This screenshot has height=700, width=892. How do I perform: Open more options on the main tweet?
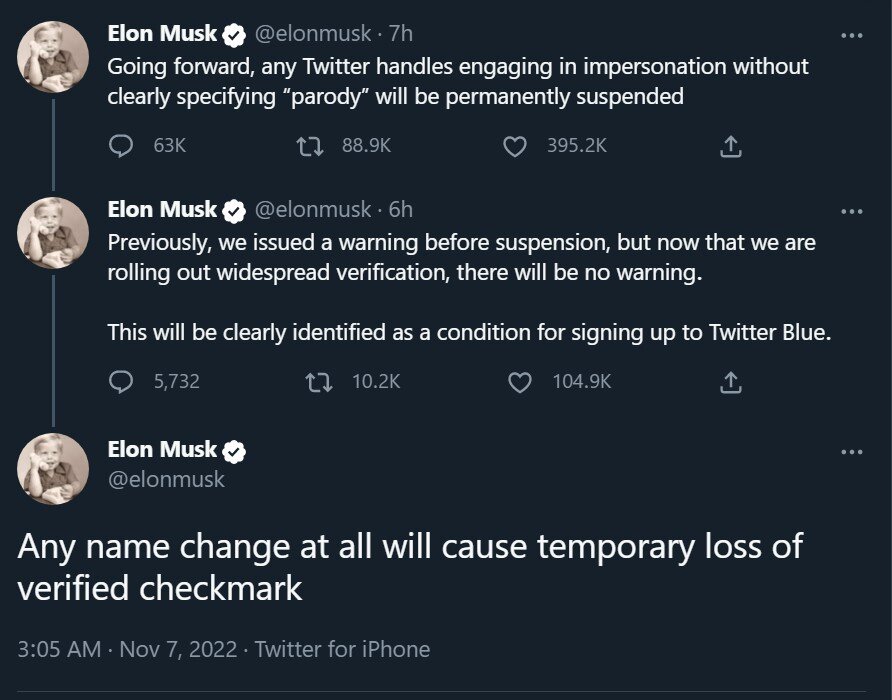pos(852,452)
